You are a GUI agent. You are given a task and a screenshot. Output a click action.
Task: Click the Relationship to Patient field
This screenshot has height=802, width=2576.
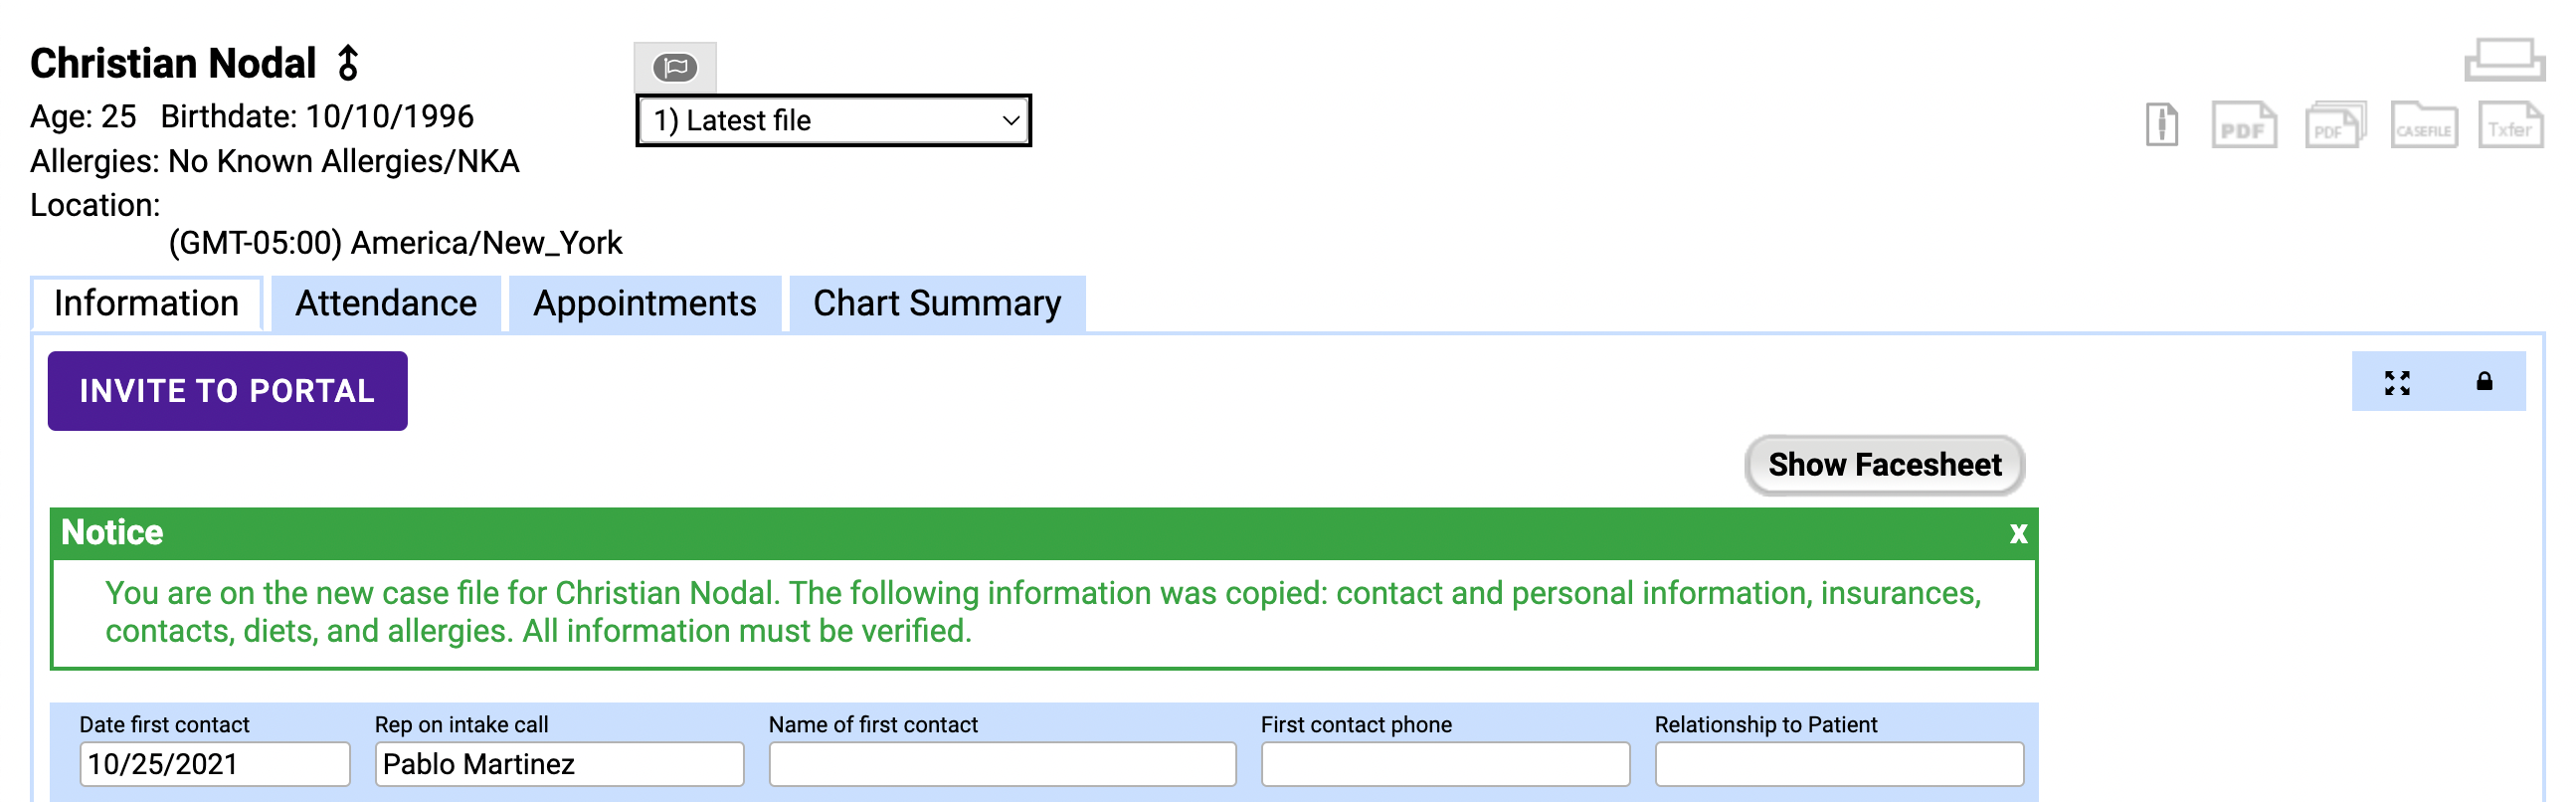click(x=1838, y=764)
